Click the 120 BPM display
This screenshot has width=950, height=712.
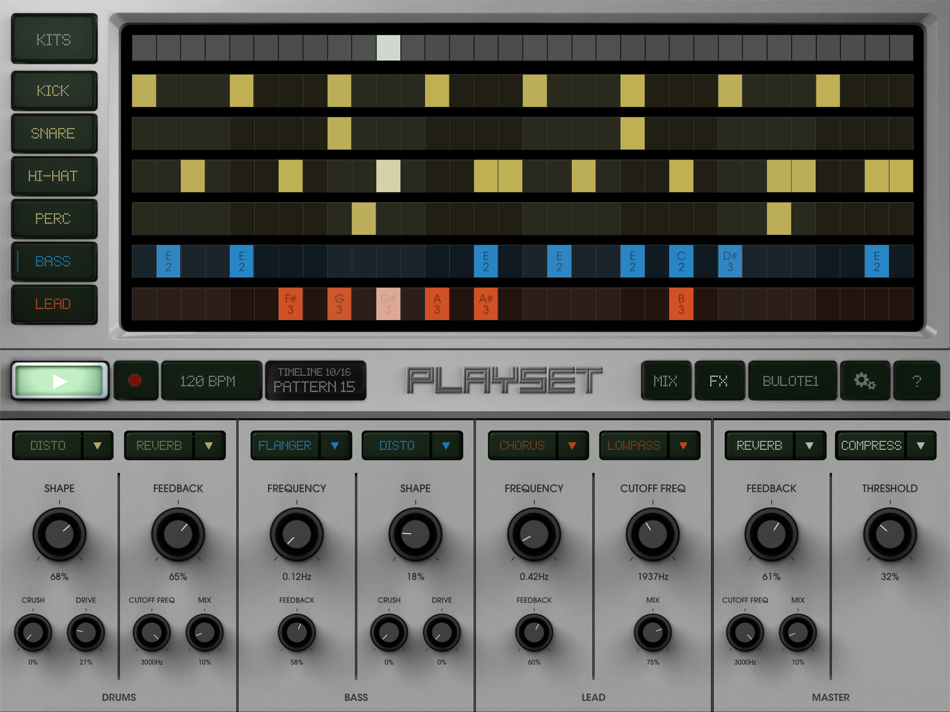pos(211,380)
